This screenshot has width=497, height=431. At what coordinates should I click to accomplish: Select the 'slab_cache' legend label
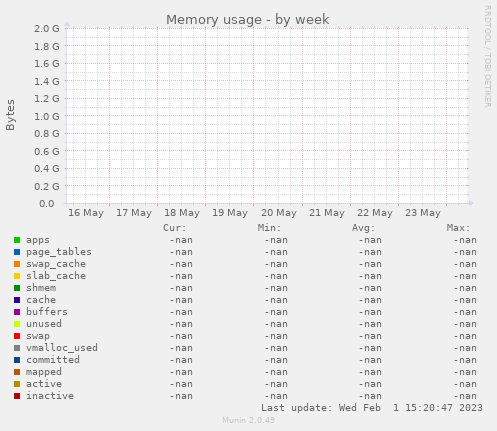pyautogui.click(x=56, y=276)
